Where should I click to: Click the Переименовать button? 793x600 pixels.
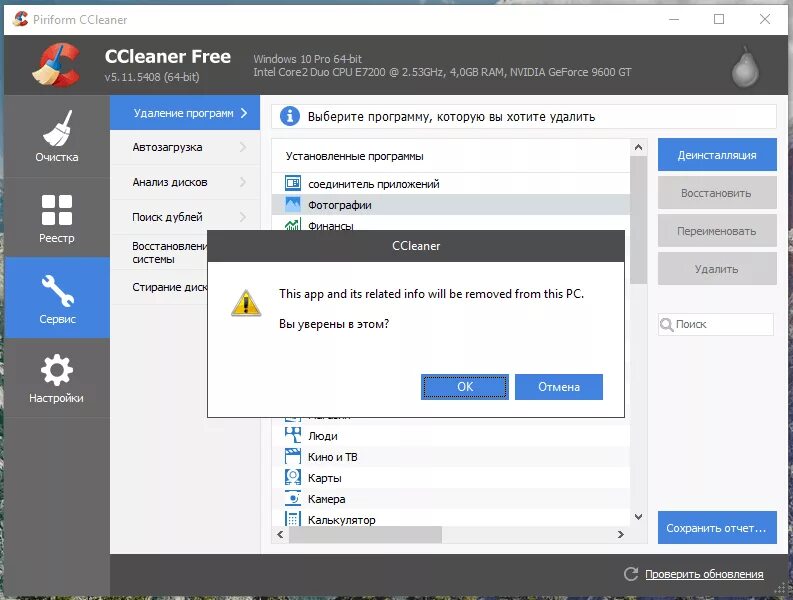(717, 231)
